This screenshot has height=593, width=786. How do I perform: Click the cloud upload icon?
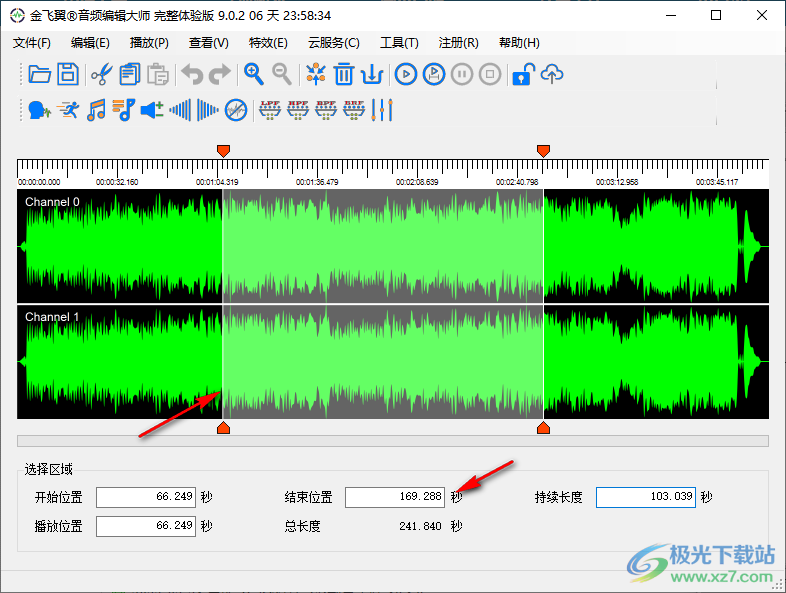pyautogui.click(x=552, y=74)
